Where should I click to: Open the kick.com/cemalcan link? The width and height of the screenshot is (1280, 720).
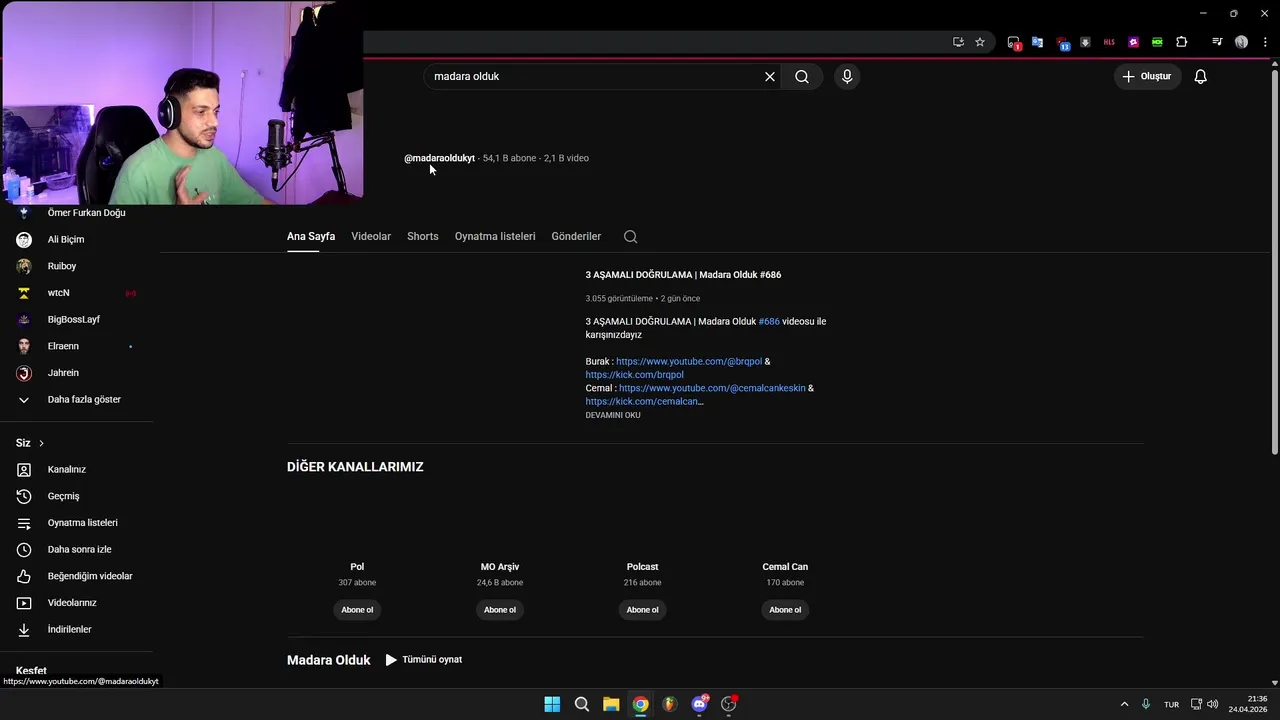(x=642, y=401)
